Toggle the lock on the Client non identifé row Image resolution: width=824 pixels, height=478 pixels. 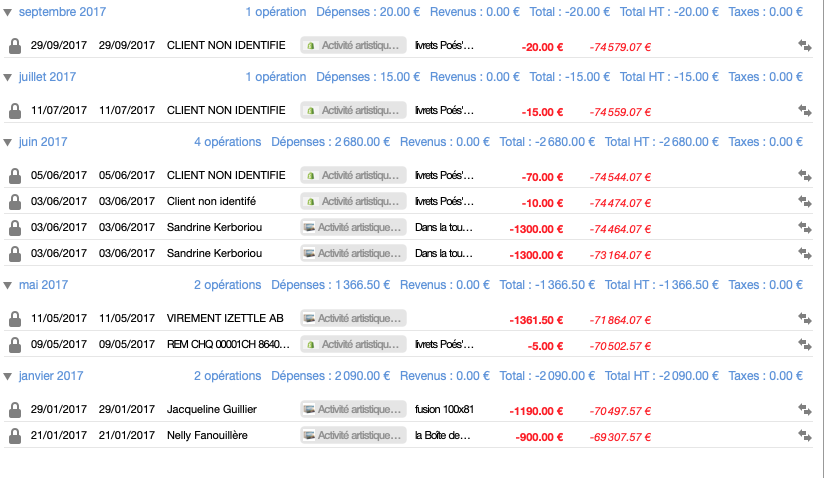coord(14,202)
